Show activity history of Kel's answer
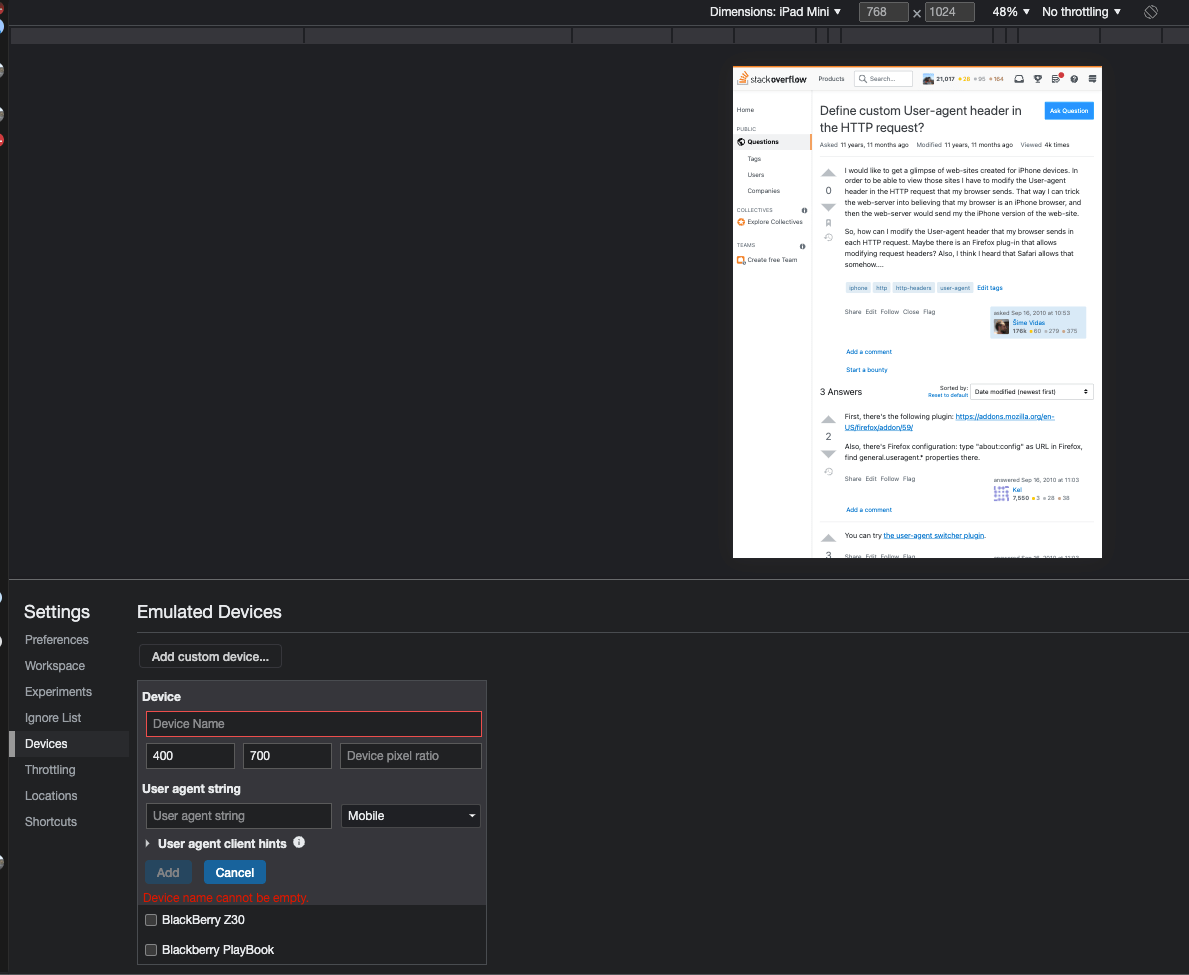Viewport: 1189px width, 975px height. [828, 472]
